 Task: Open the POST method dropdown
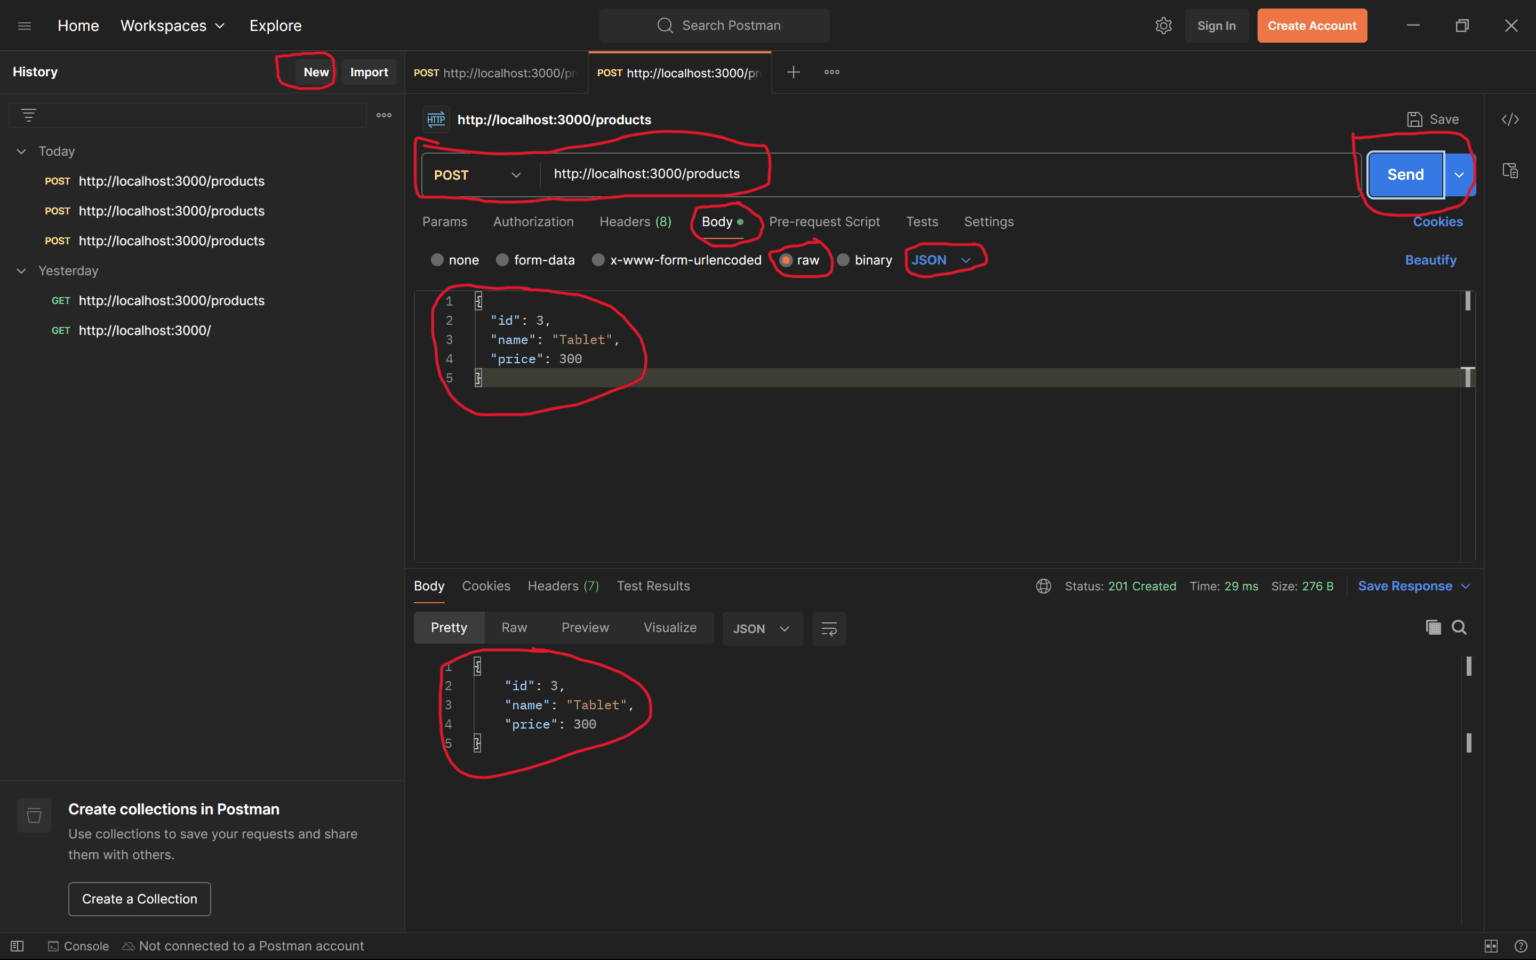click(478, 175)
